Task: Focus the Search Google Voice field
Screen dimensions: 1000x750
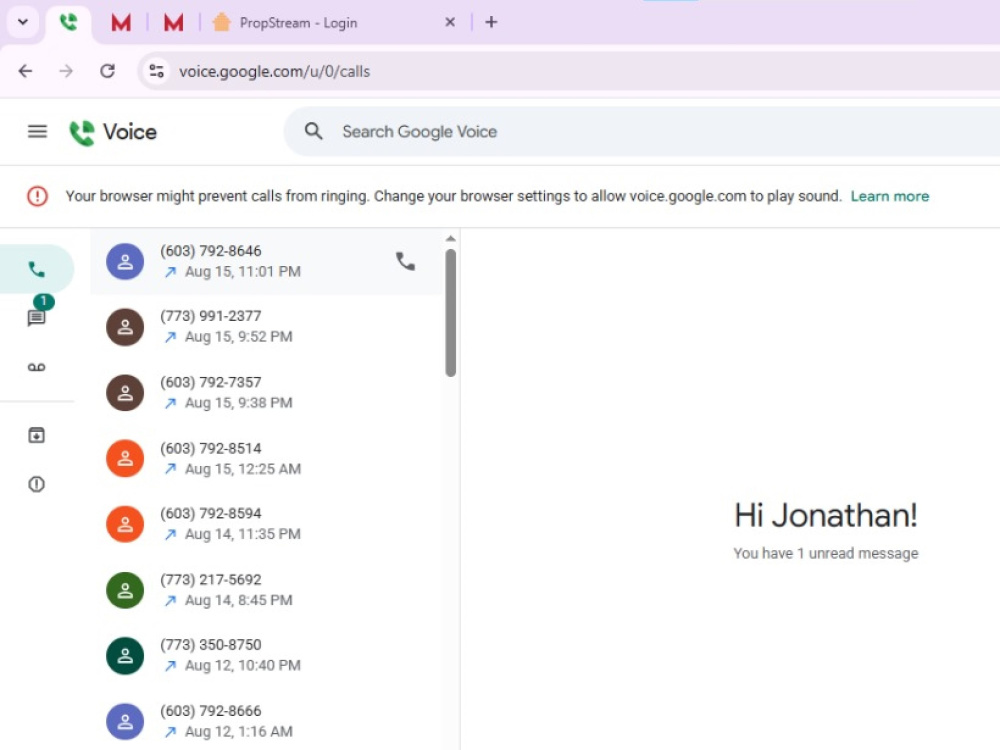Action: pos(642,131)
